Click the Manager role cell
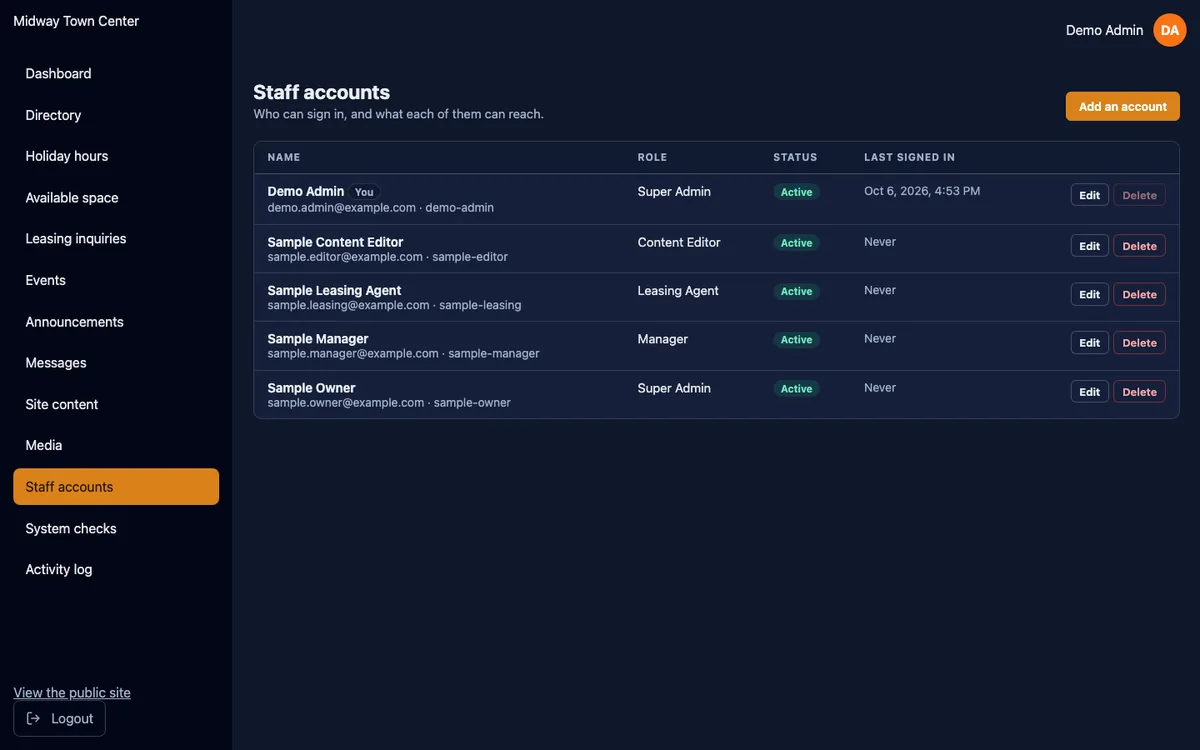 tap(663, 339)
